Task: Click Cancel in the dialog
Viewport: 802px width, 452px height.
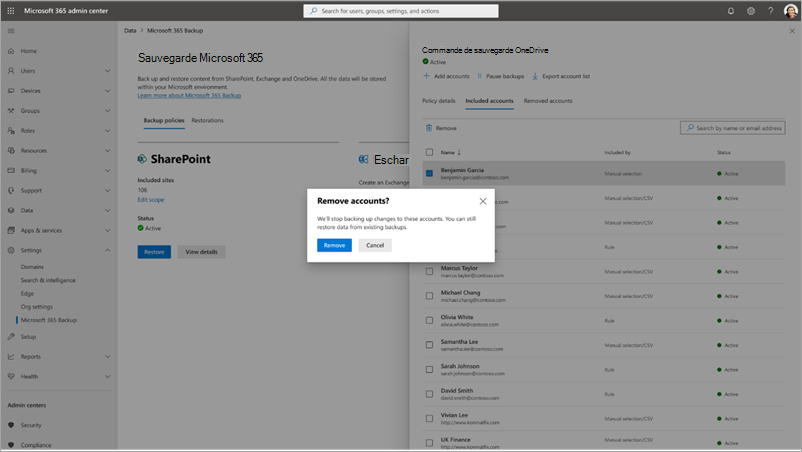Action: coord(374,246)
